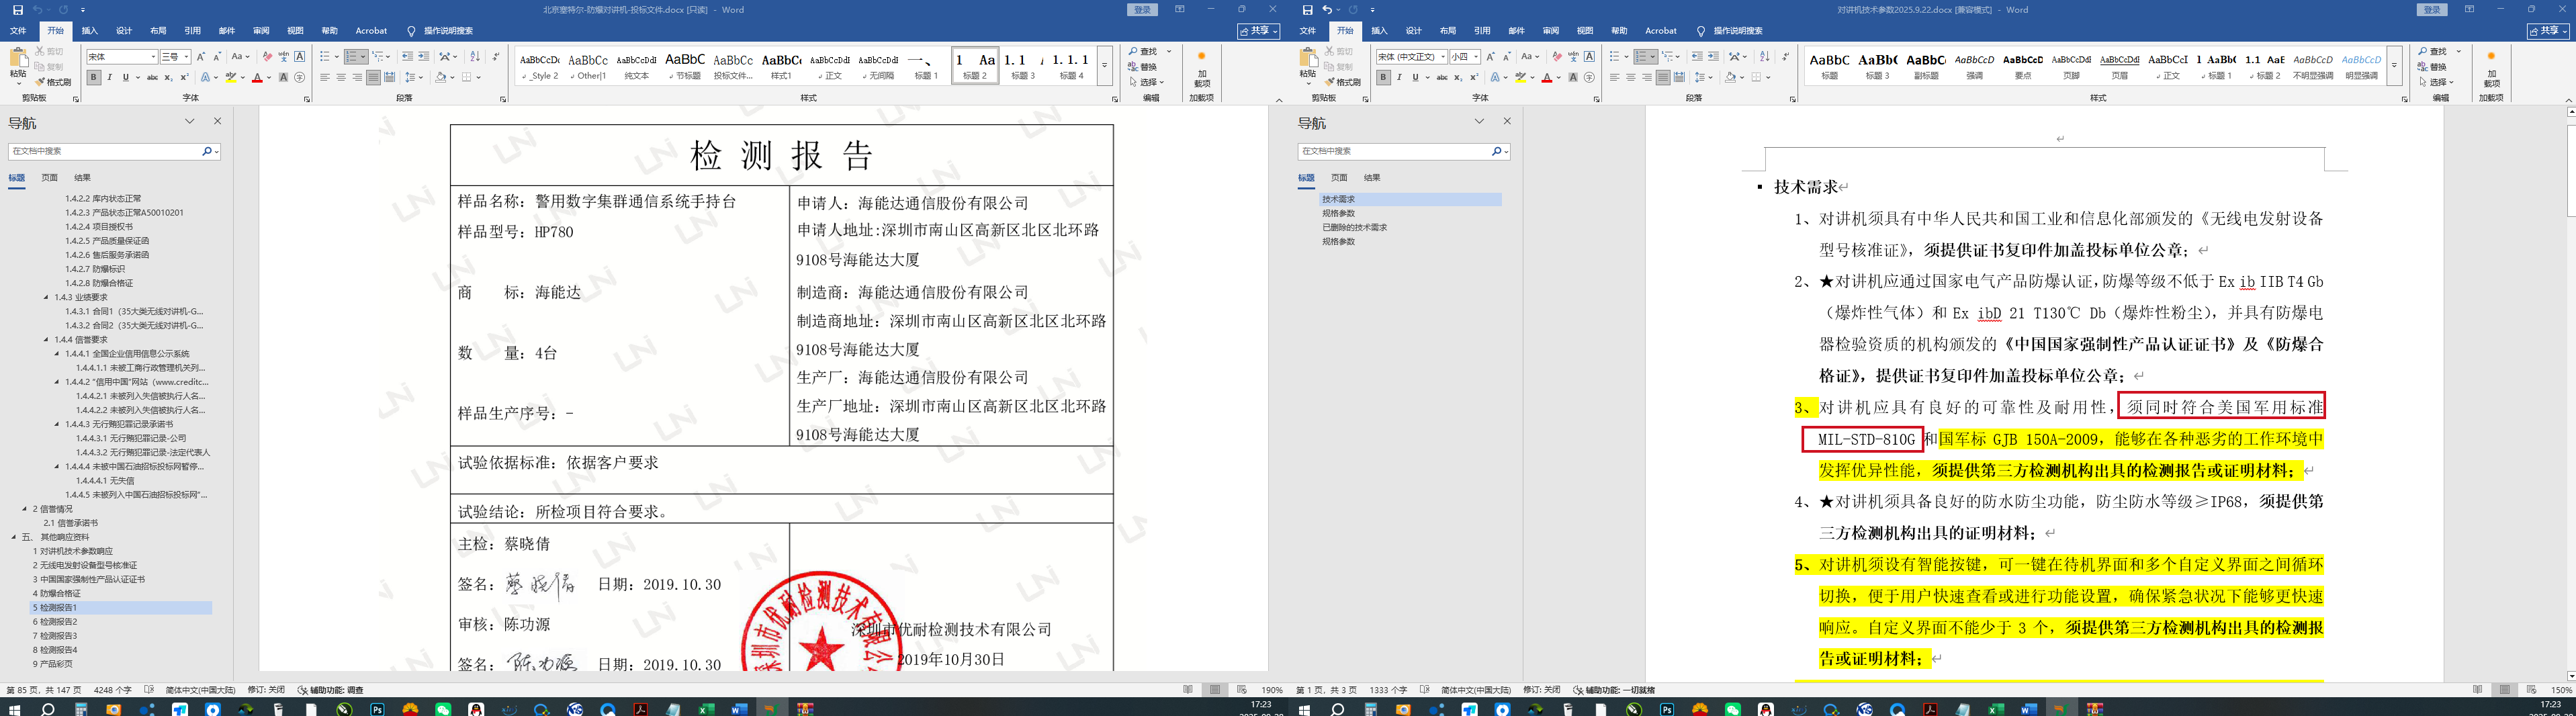2576x716 pixels.
Task: Apply character shading in the right Word window
Action: pos(1573,77)
